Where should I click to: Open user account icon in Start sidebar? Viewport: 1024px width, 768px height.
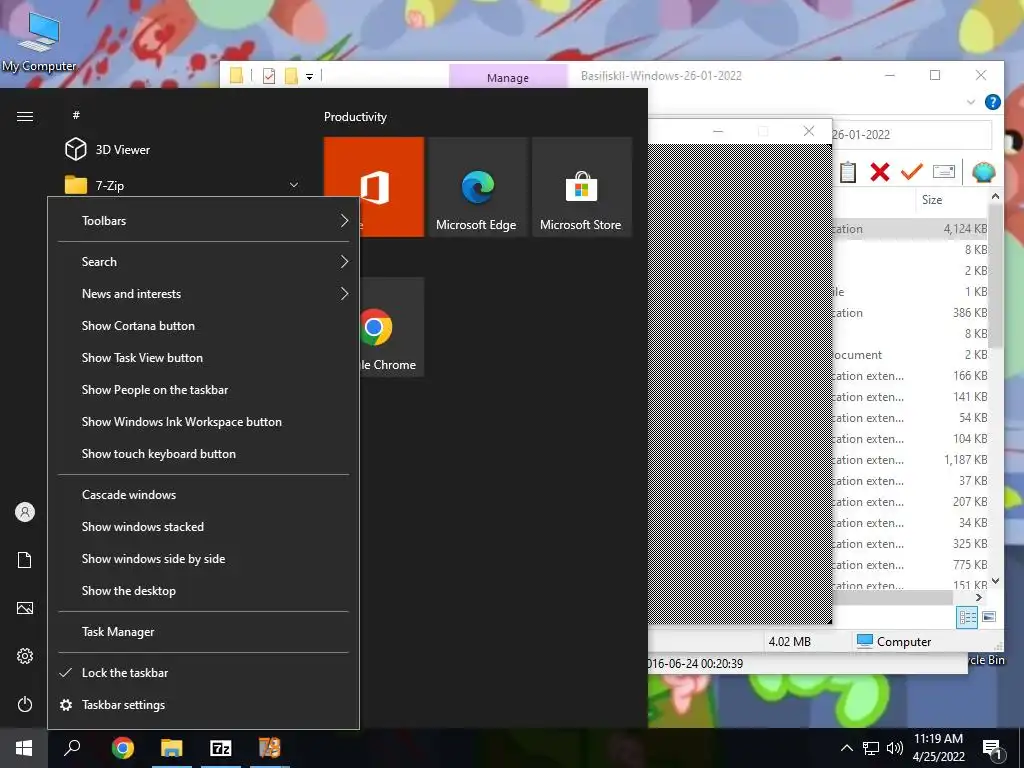pos(25,512)
